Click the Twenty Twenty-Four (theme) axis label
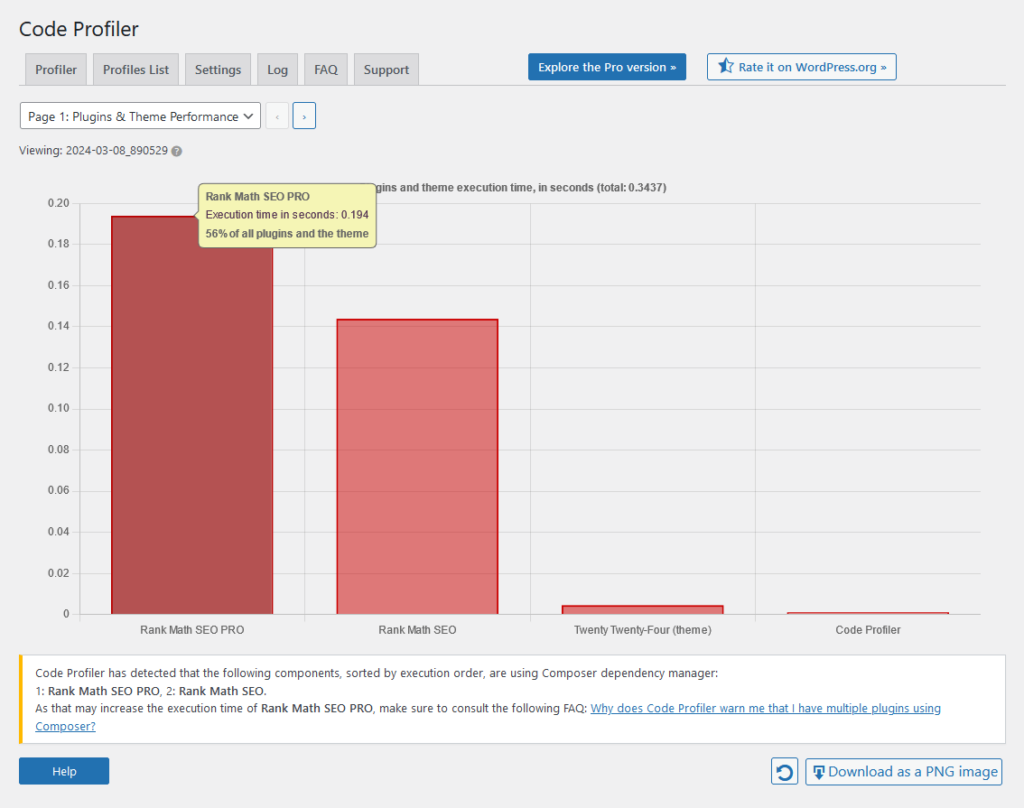1024x808 pixels. [x=643, y=630]
